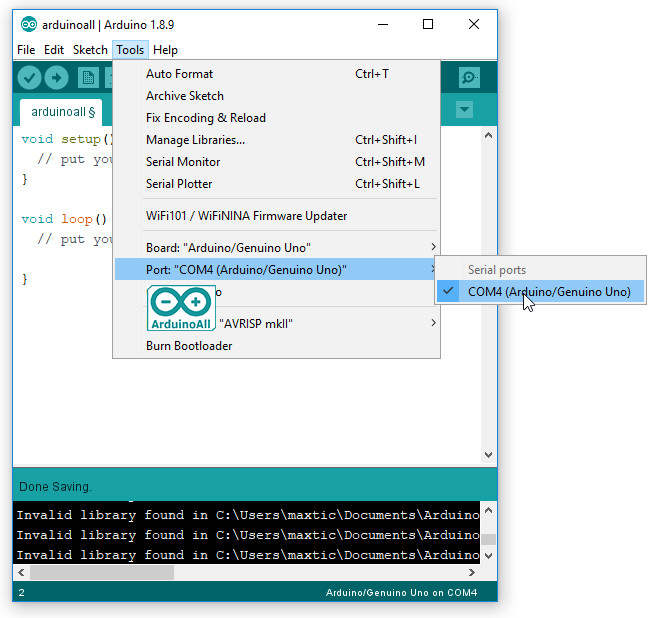Select Burn Bootloader menu entry

(277, 346)
